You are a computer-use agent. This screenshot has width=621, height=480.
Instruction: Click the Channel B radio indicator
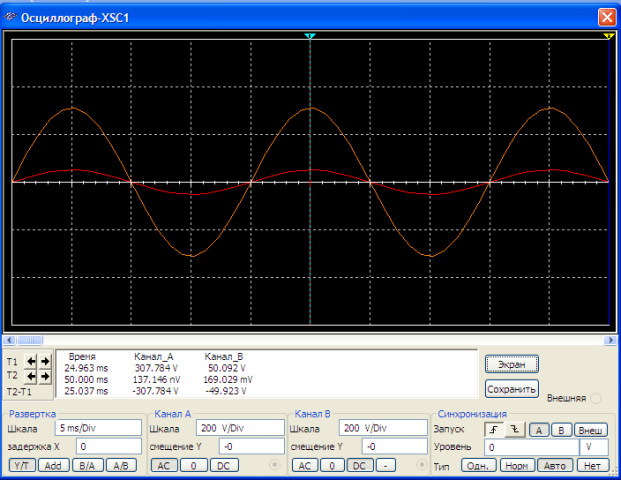(x=421, y=465)
